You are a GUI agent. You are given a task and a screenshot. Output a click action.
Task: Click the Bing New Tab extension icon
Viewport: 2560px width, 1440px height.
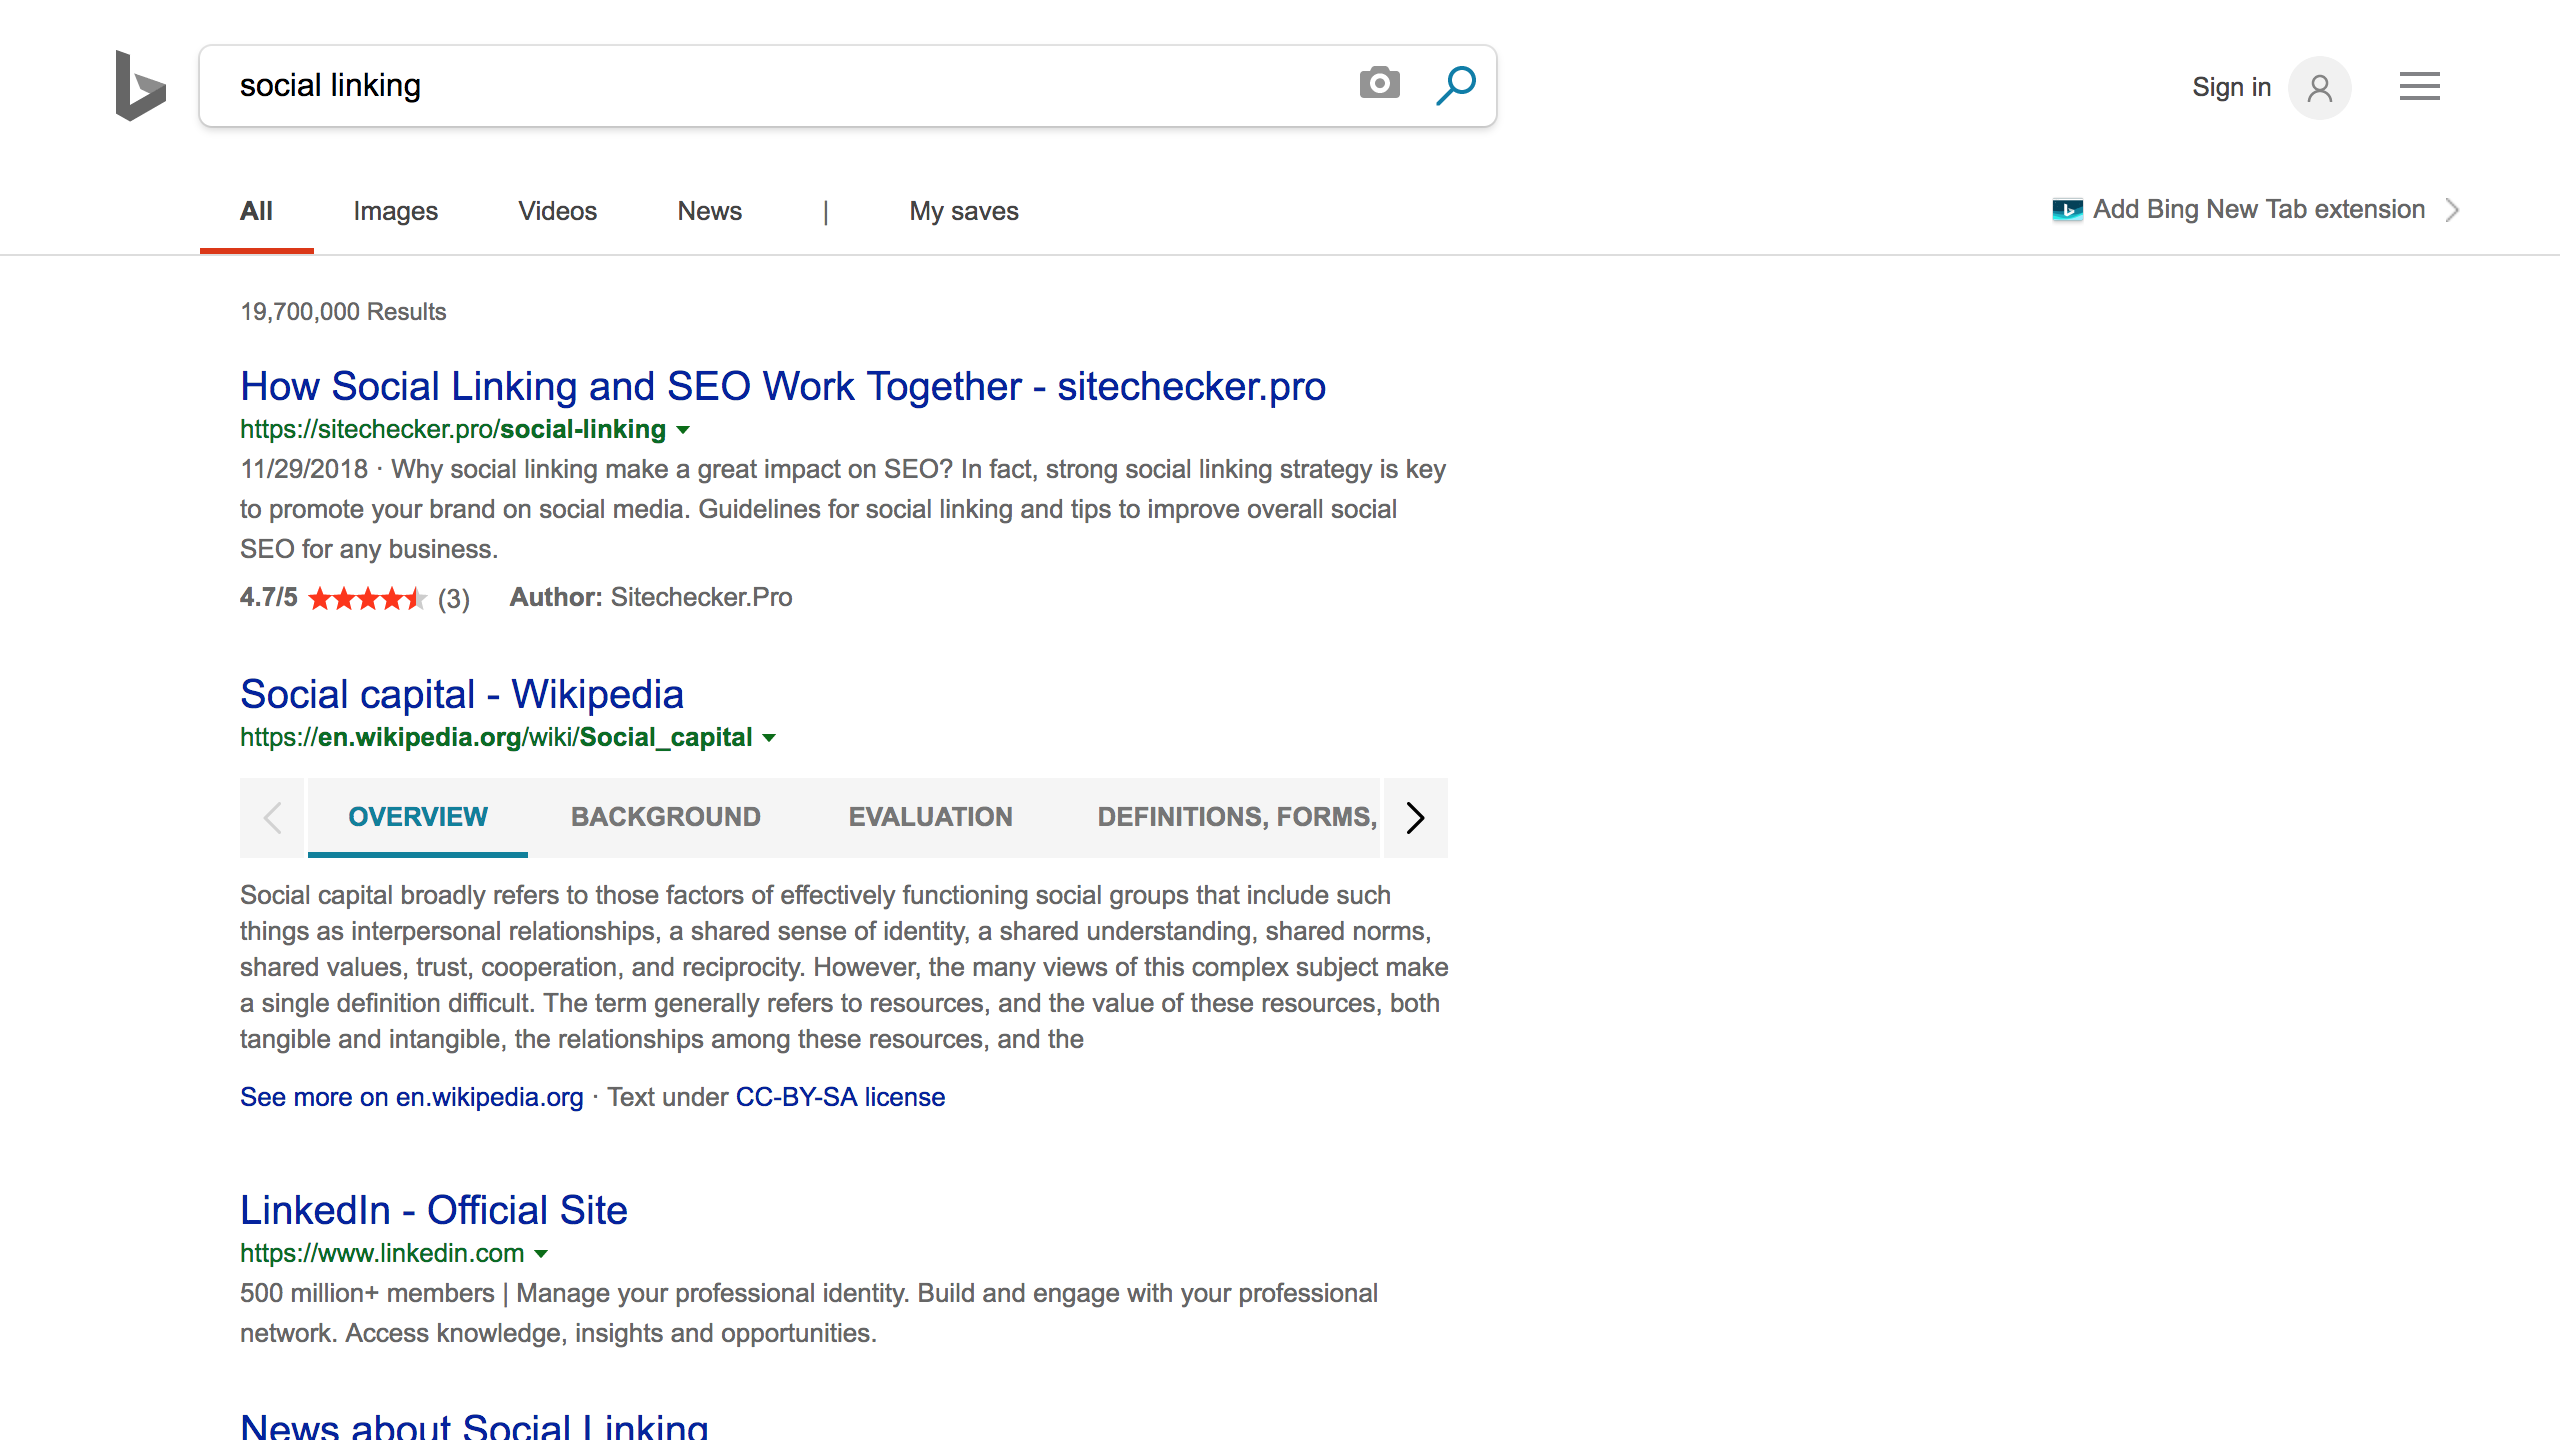2068,207
